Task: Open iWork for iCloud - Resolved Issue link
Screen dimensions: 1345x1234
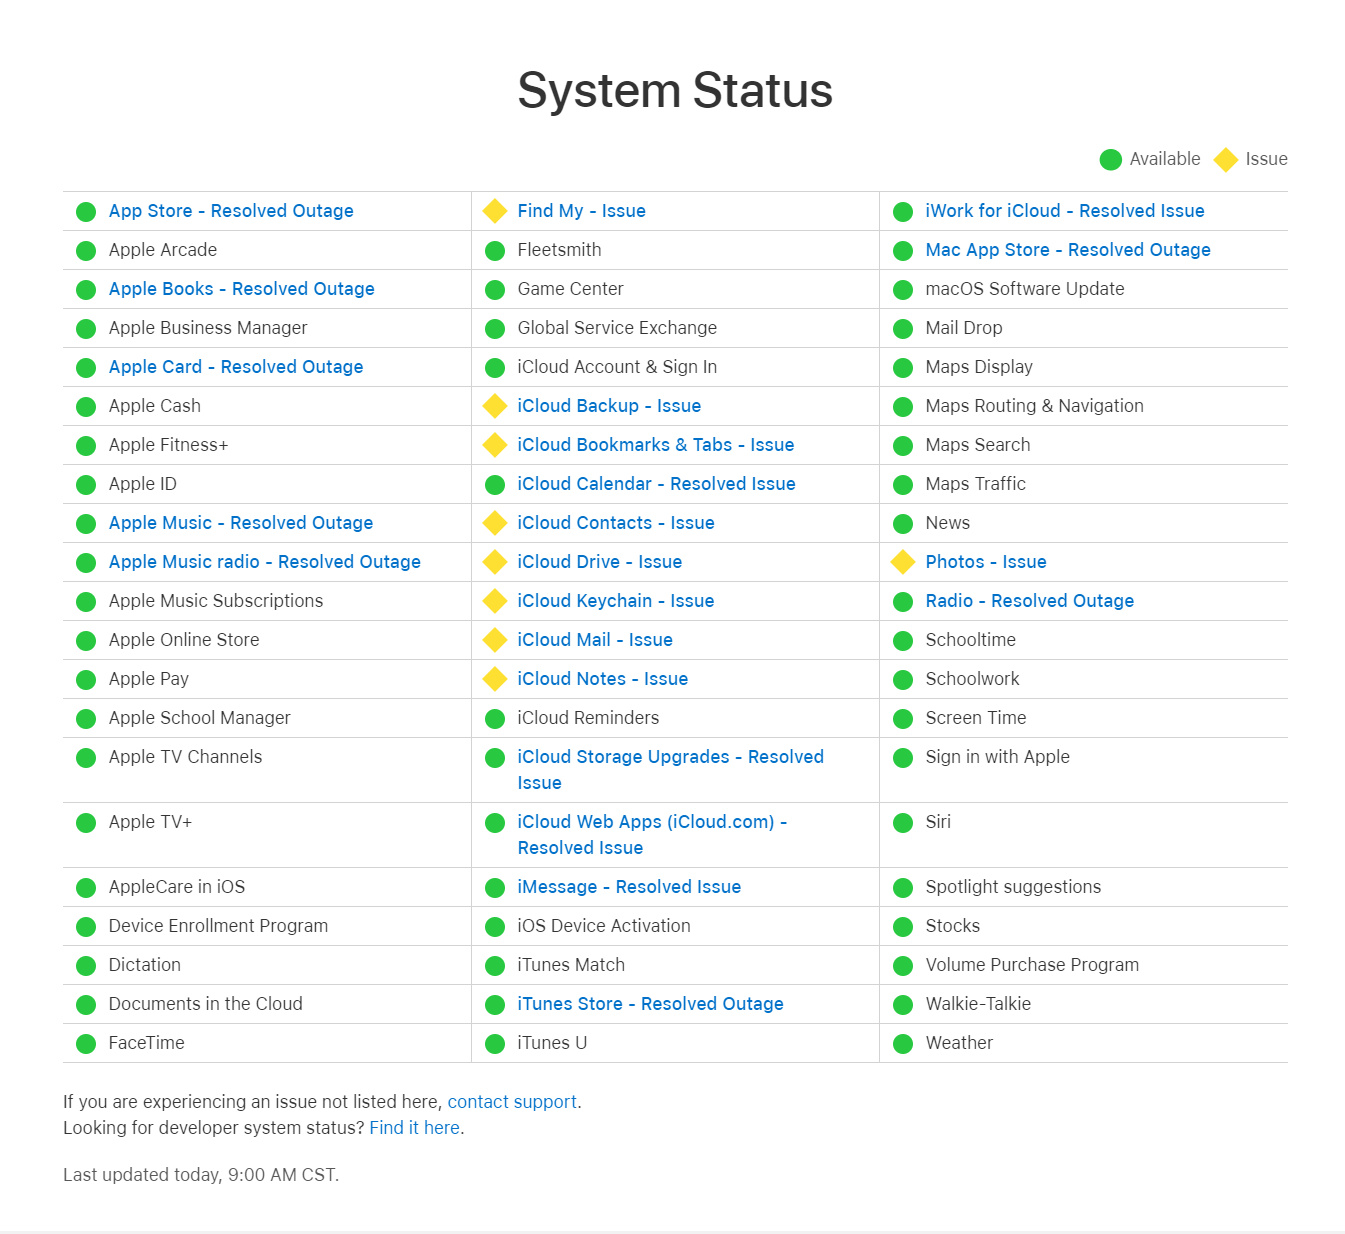Action: pyautogui.click(x=1065, y=211)
